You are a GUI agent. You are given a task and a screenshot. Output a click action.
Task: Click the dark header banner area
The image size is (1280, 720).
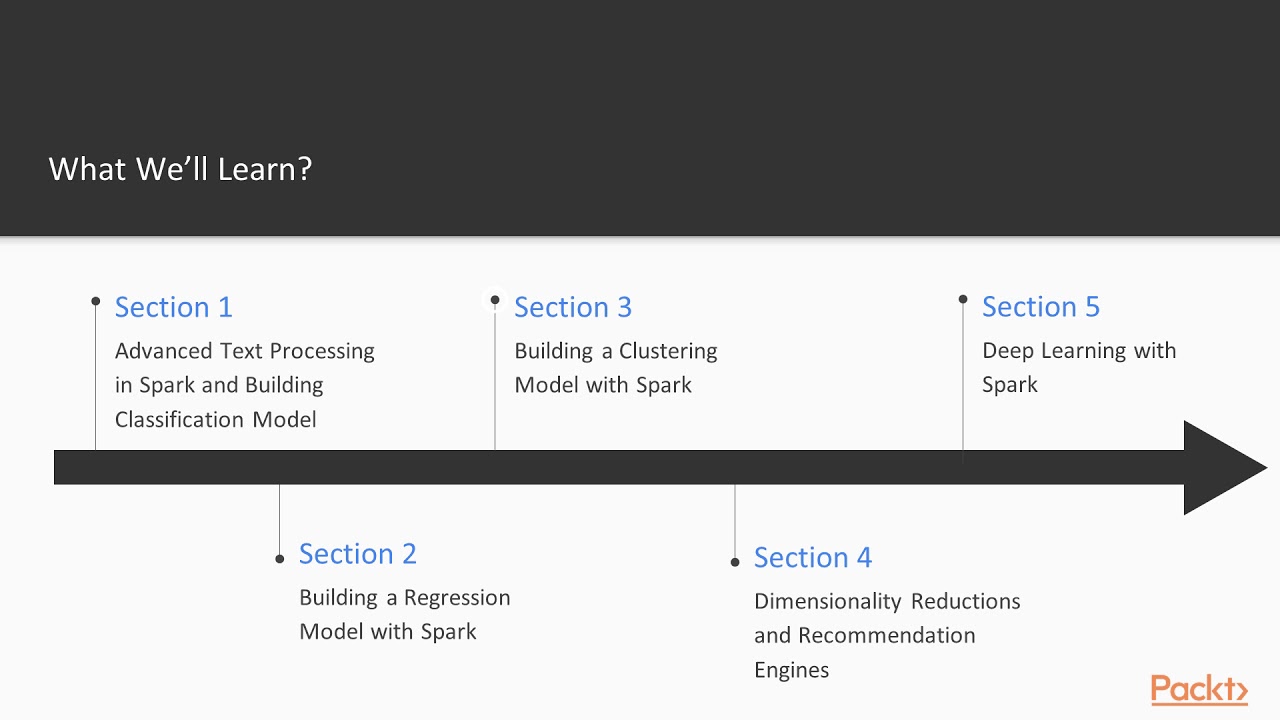coord(640,118)
